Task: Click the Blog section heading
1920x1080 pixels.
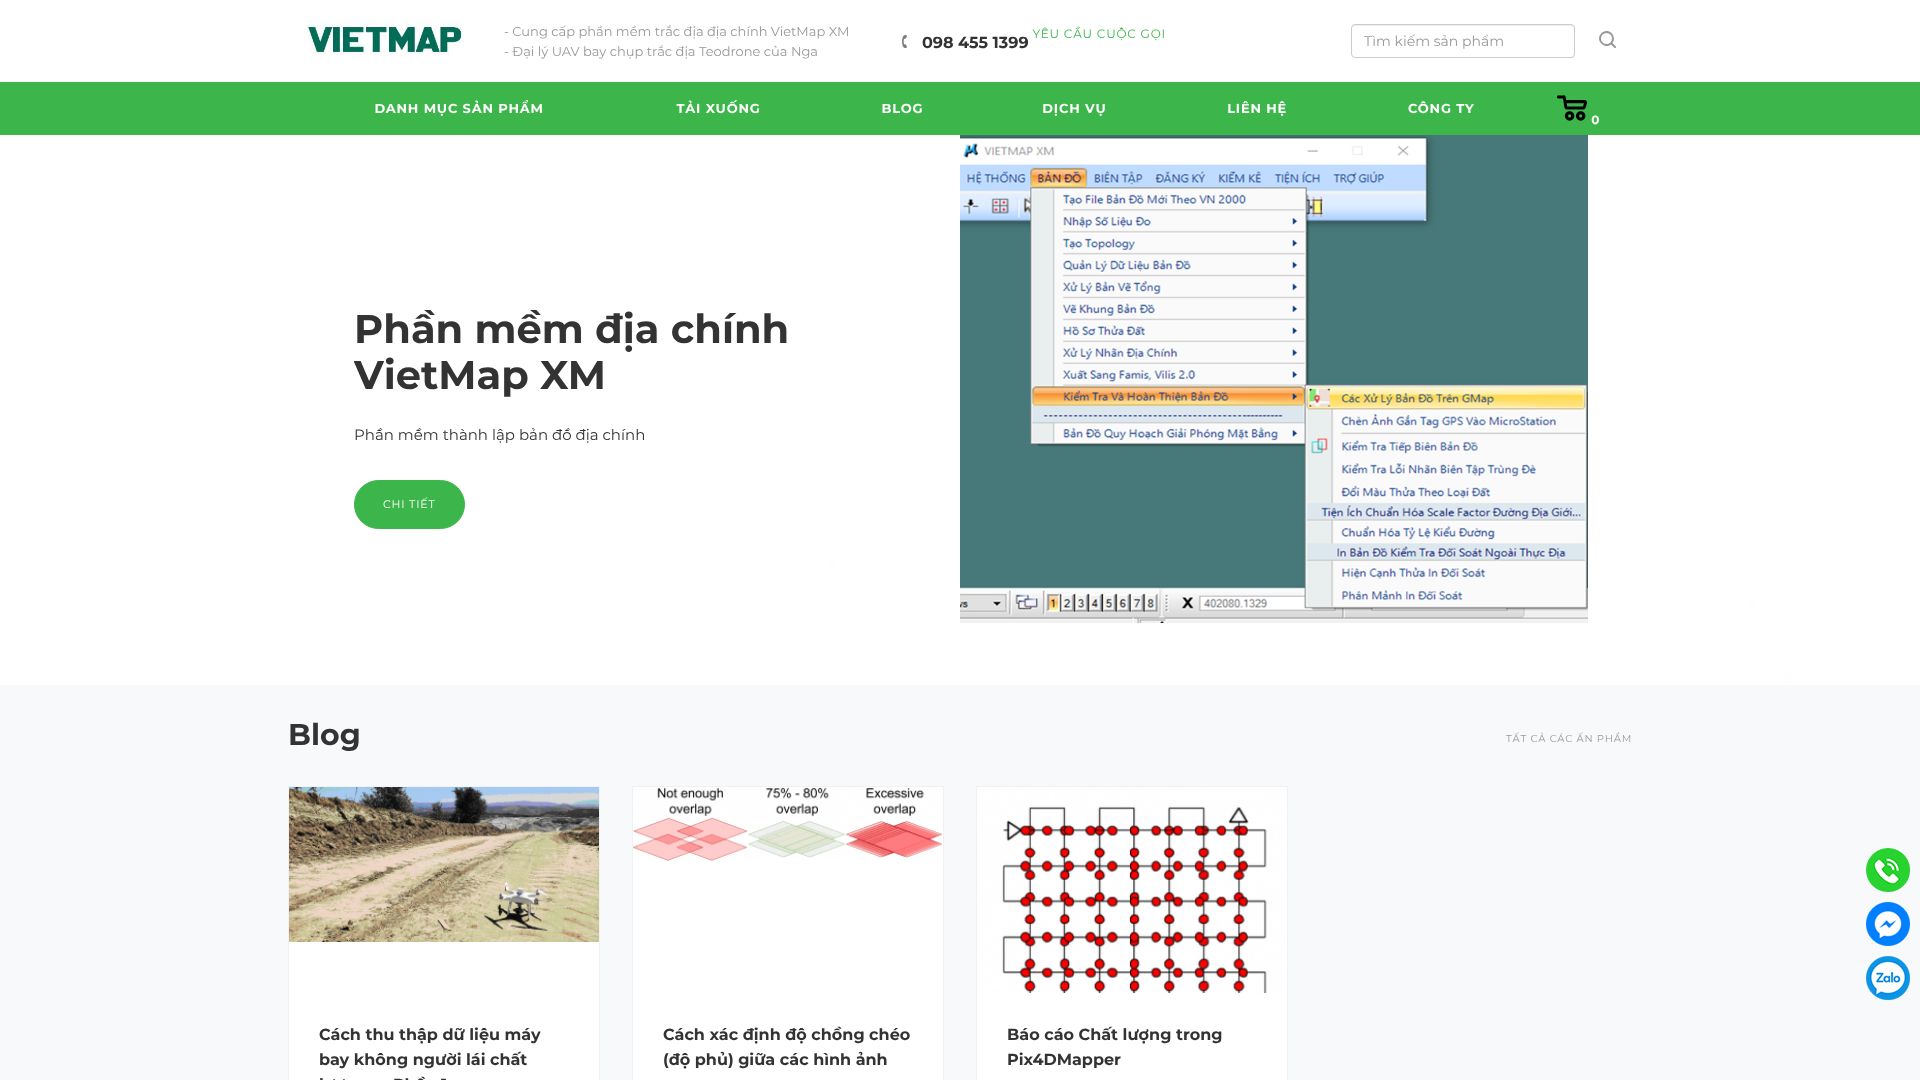Action: (x=324, y=735)
